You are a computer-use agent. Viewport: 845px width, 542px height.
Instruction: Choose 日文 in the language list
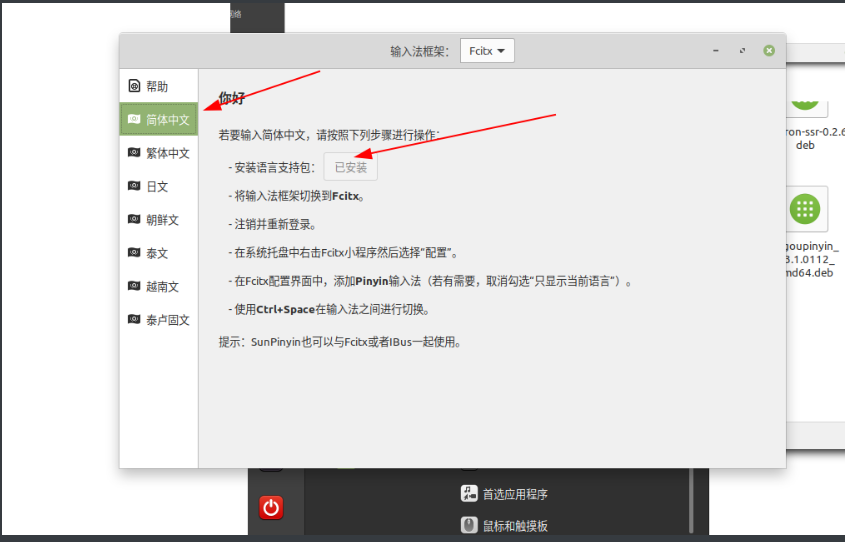(158, 186)
